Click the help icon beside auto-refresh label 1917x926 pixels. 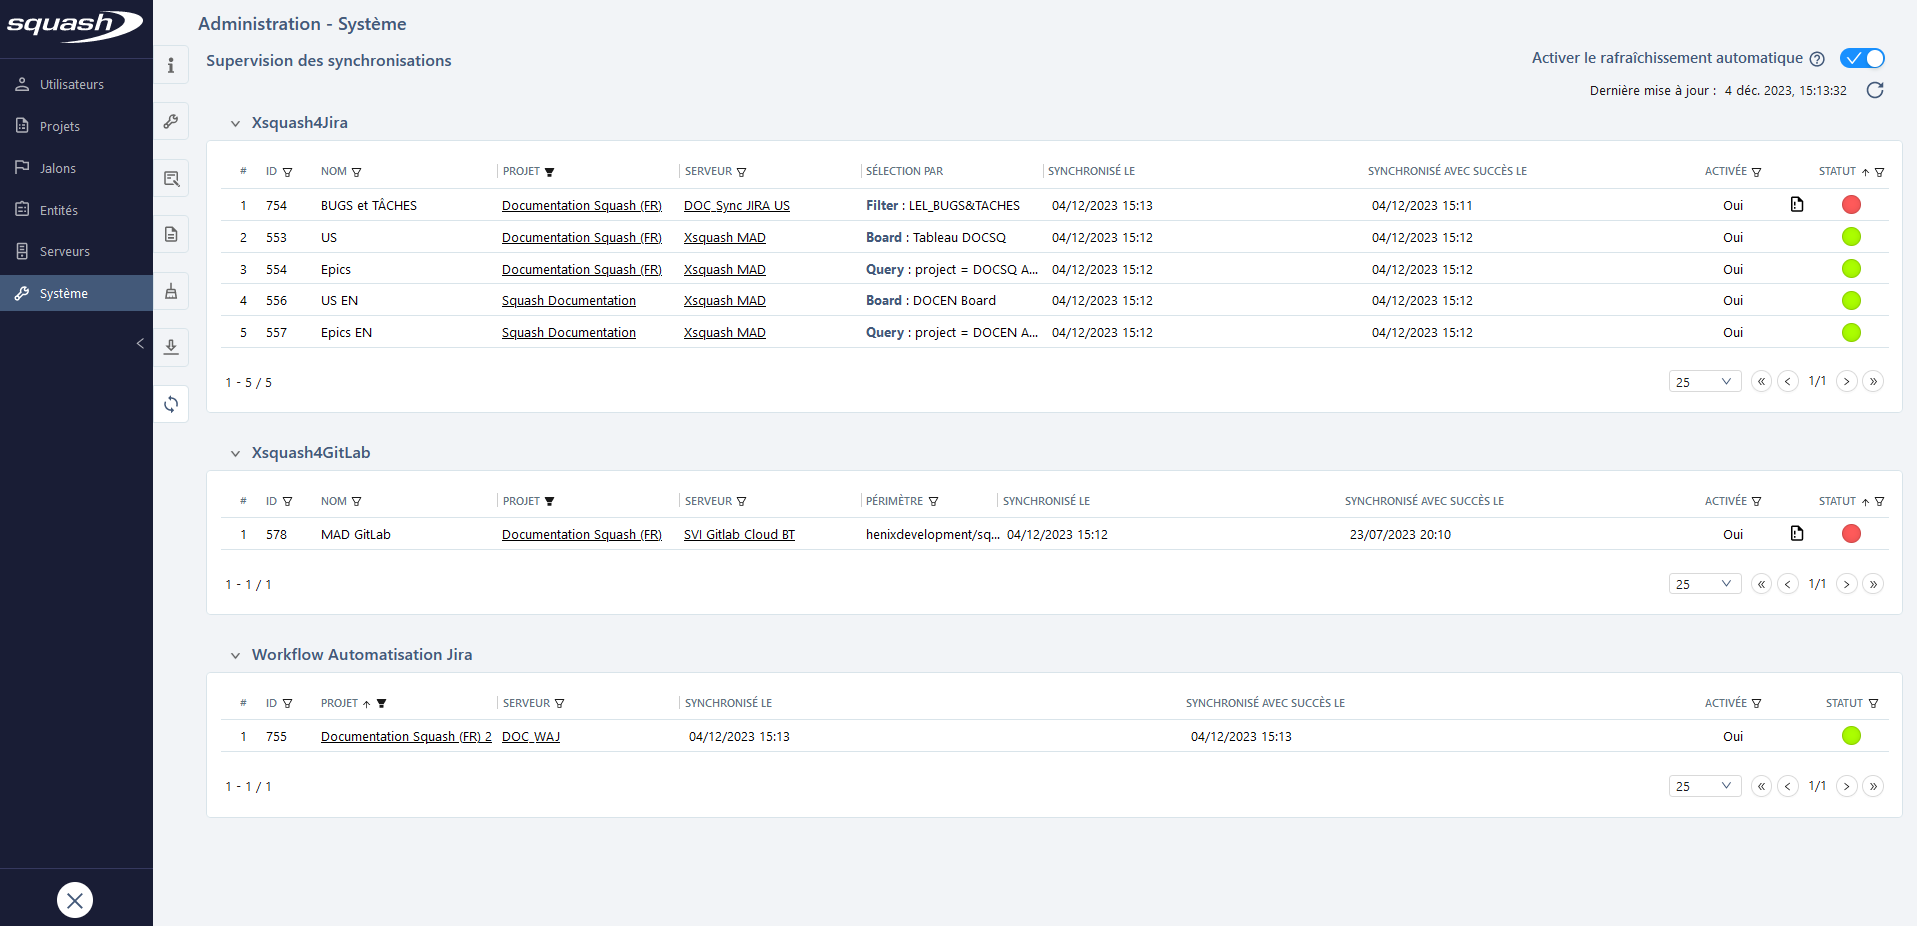(1817, 59)
